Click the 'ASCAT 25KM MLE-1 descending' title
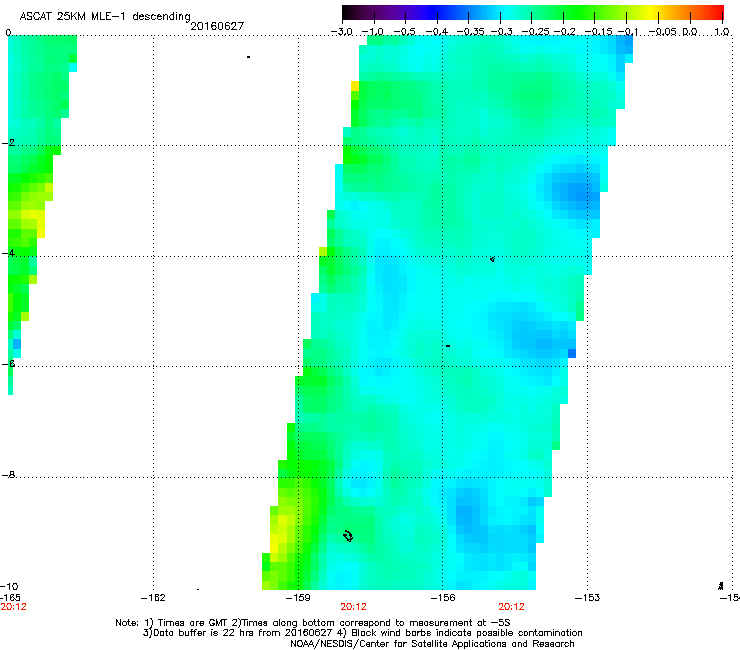The image size is (740, 650). tap(105, 16)
